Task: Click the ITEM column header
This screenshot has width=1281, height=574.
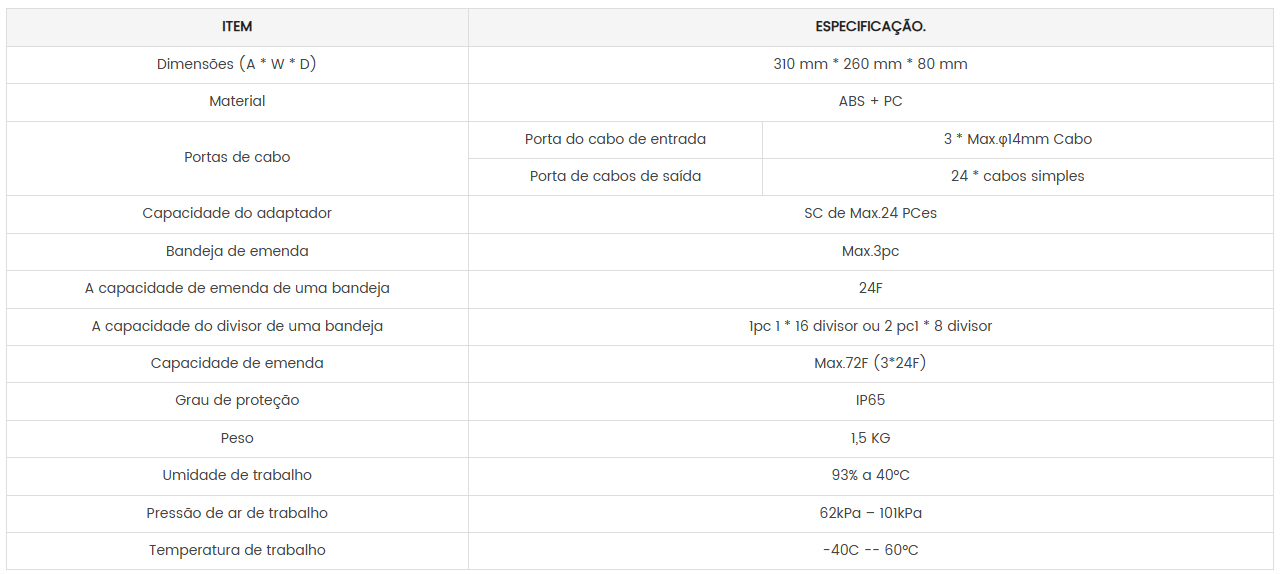Action: coord(237,27)
